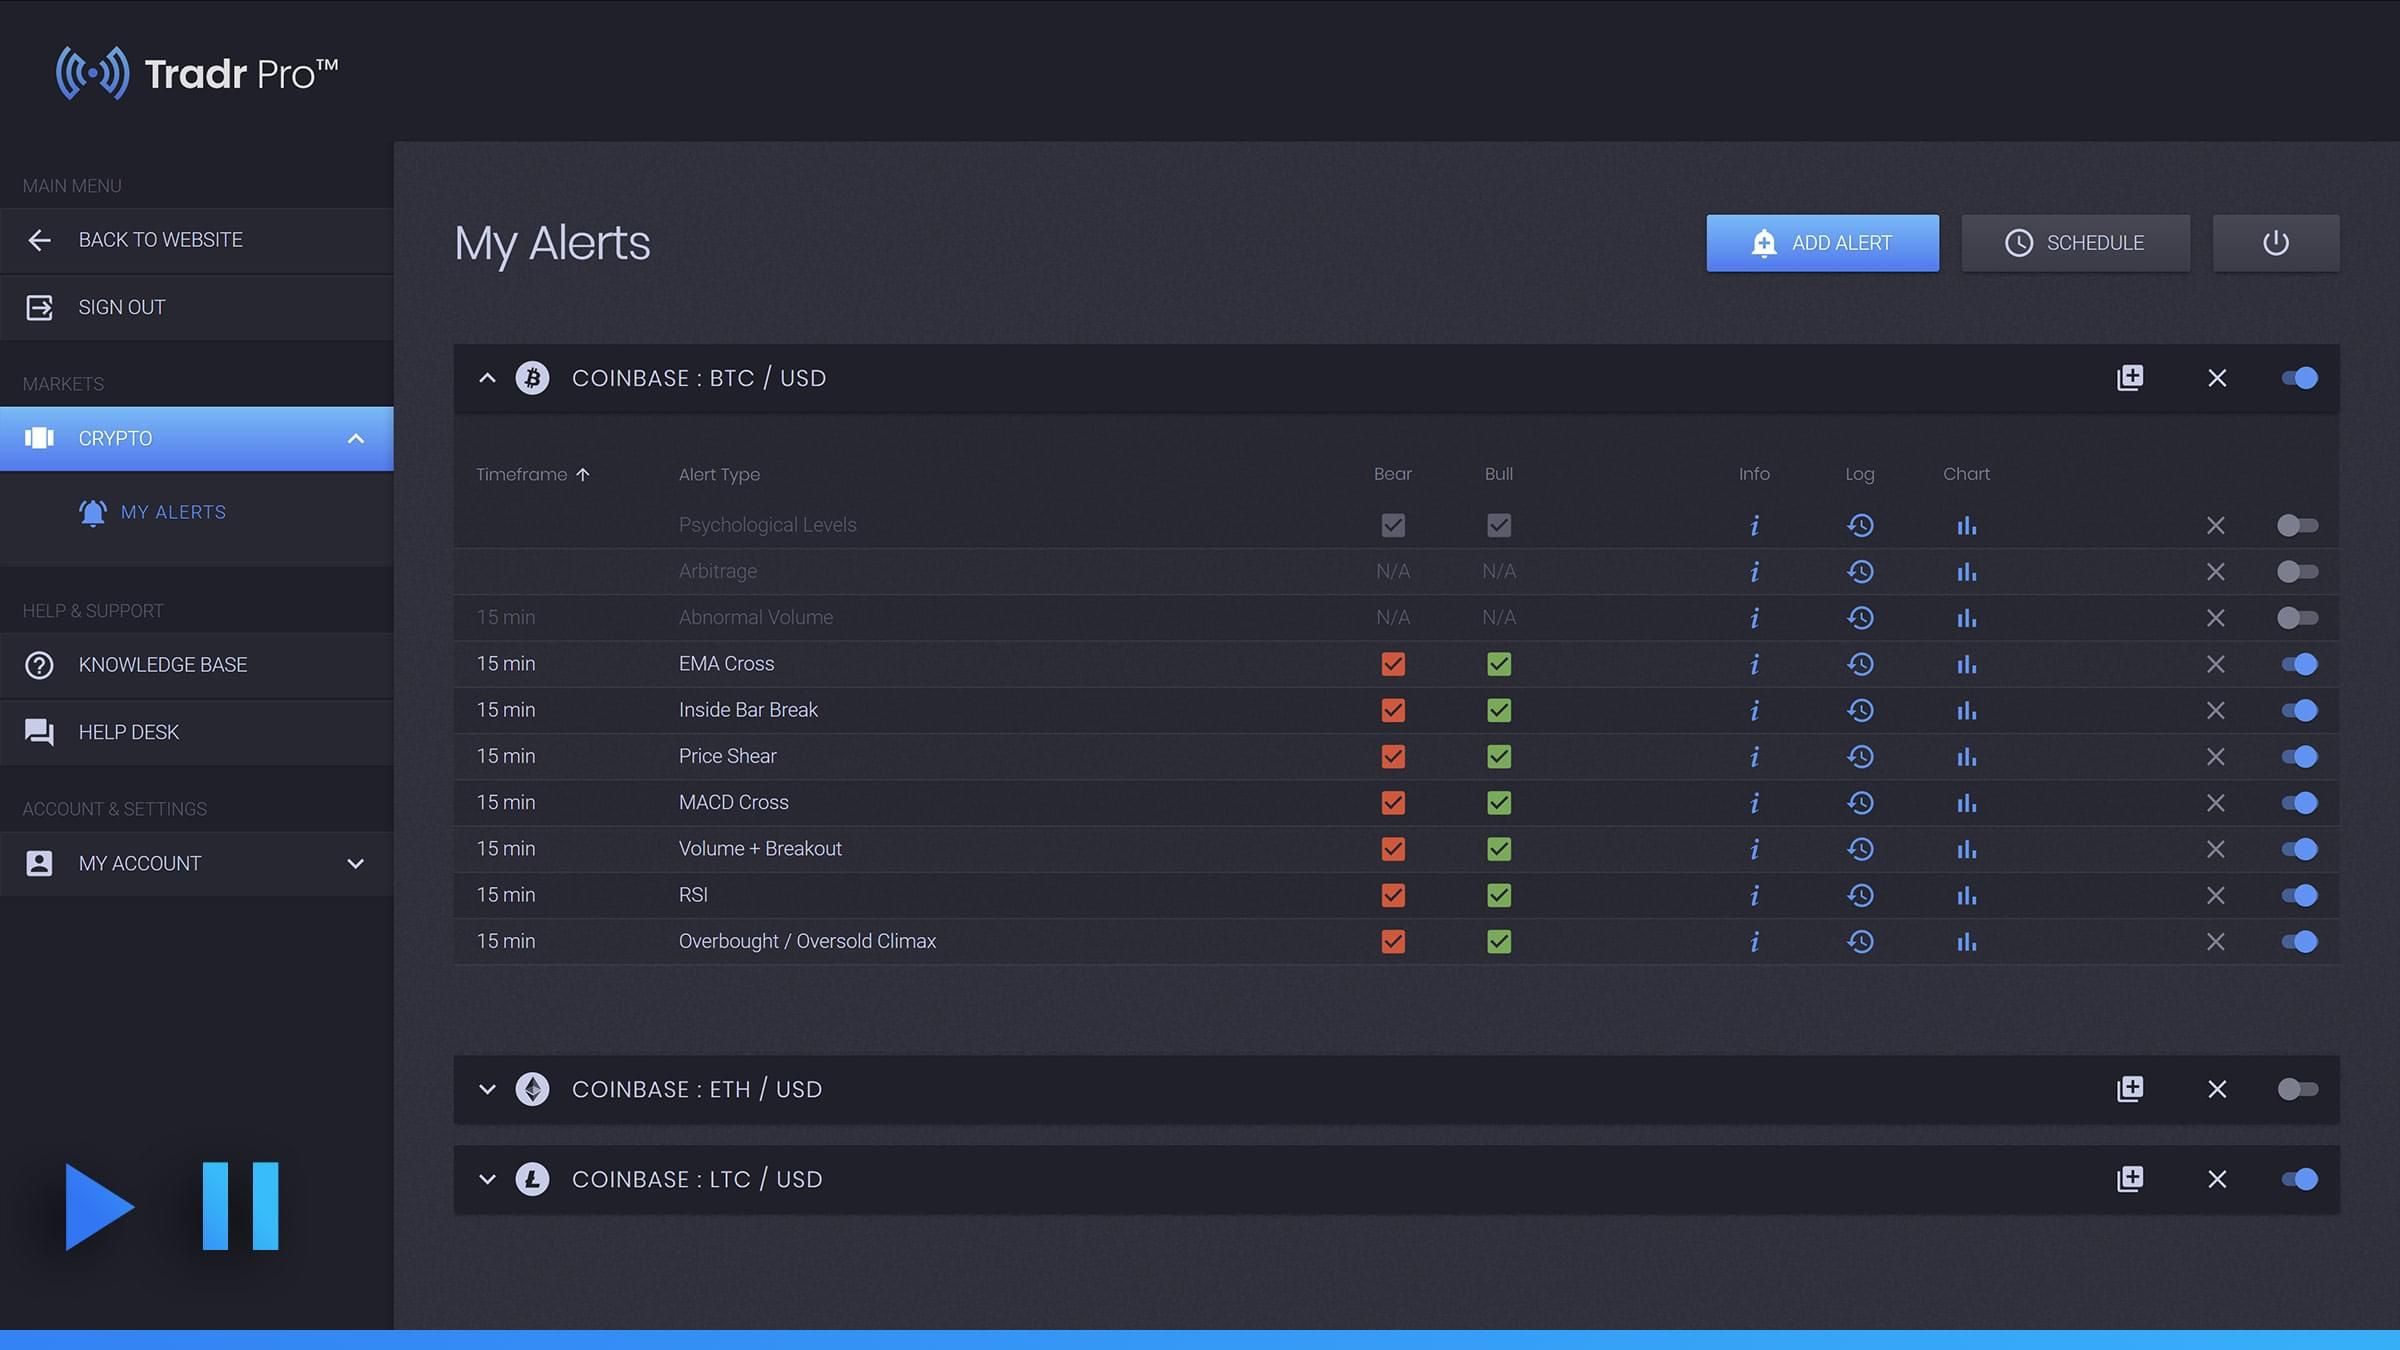Screen dimensions: 2400x1350
Task: Remove the EMA Cross alert row
Action: [2215, 664]
